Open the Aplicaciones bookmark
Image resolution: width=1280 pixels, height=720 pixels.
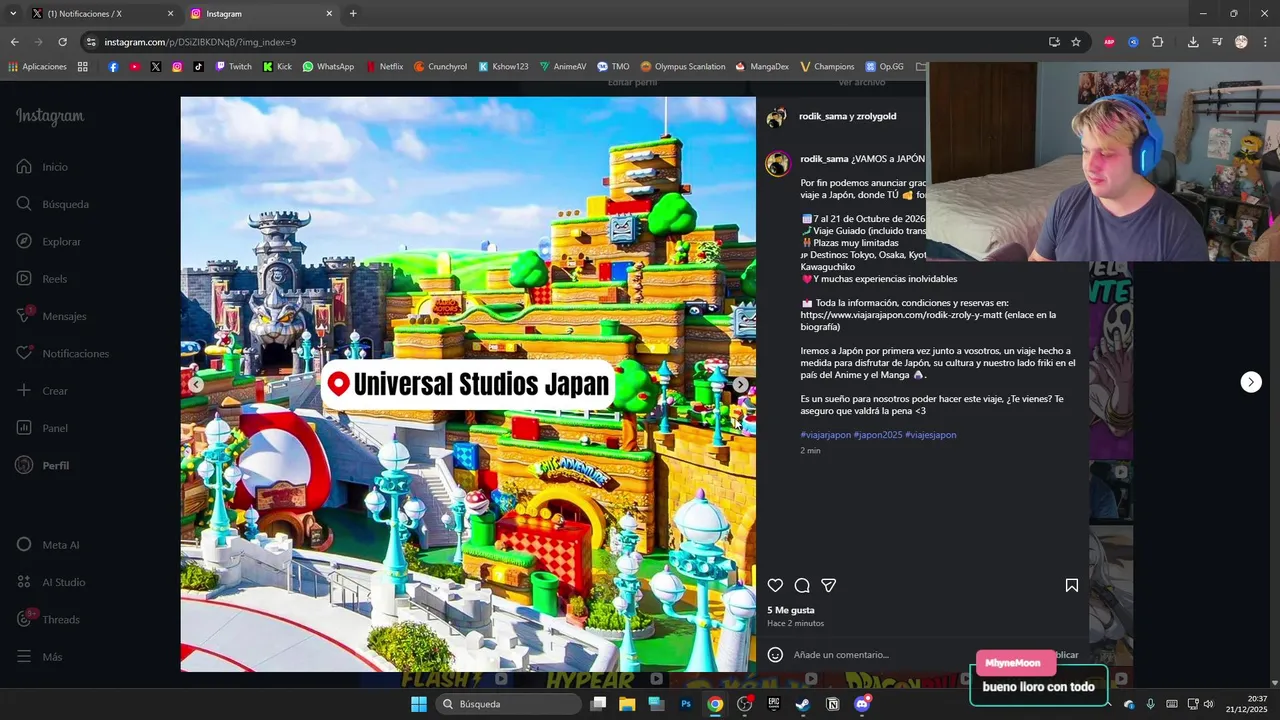click(x=37, y=67)
